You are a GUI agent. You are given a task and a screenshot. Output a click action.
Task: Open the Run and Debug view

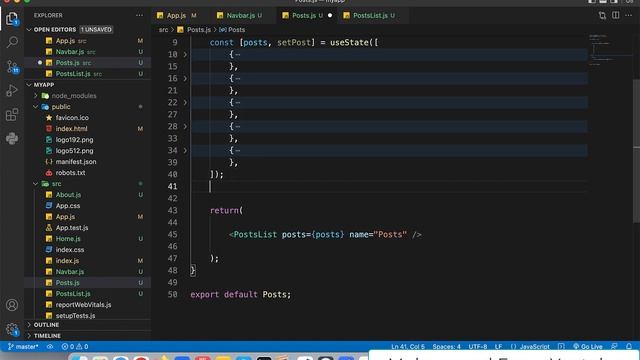click(12, 91)
